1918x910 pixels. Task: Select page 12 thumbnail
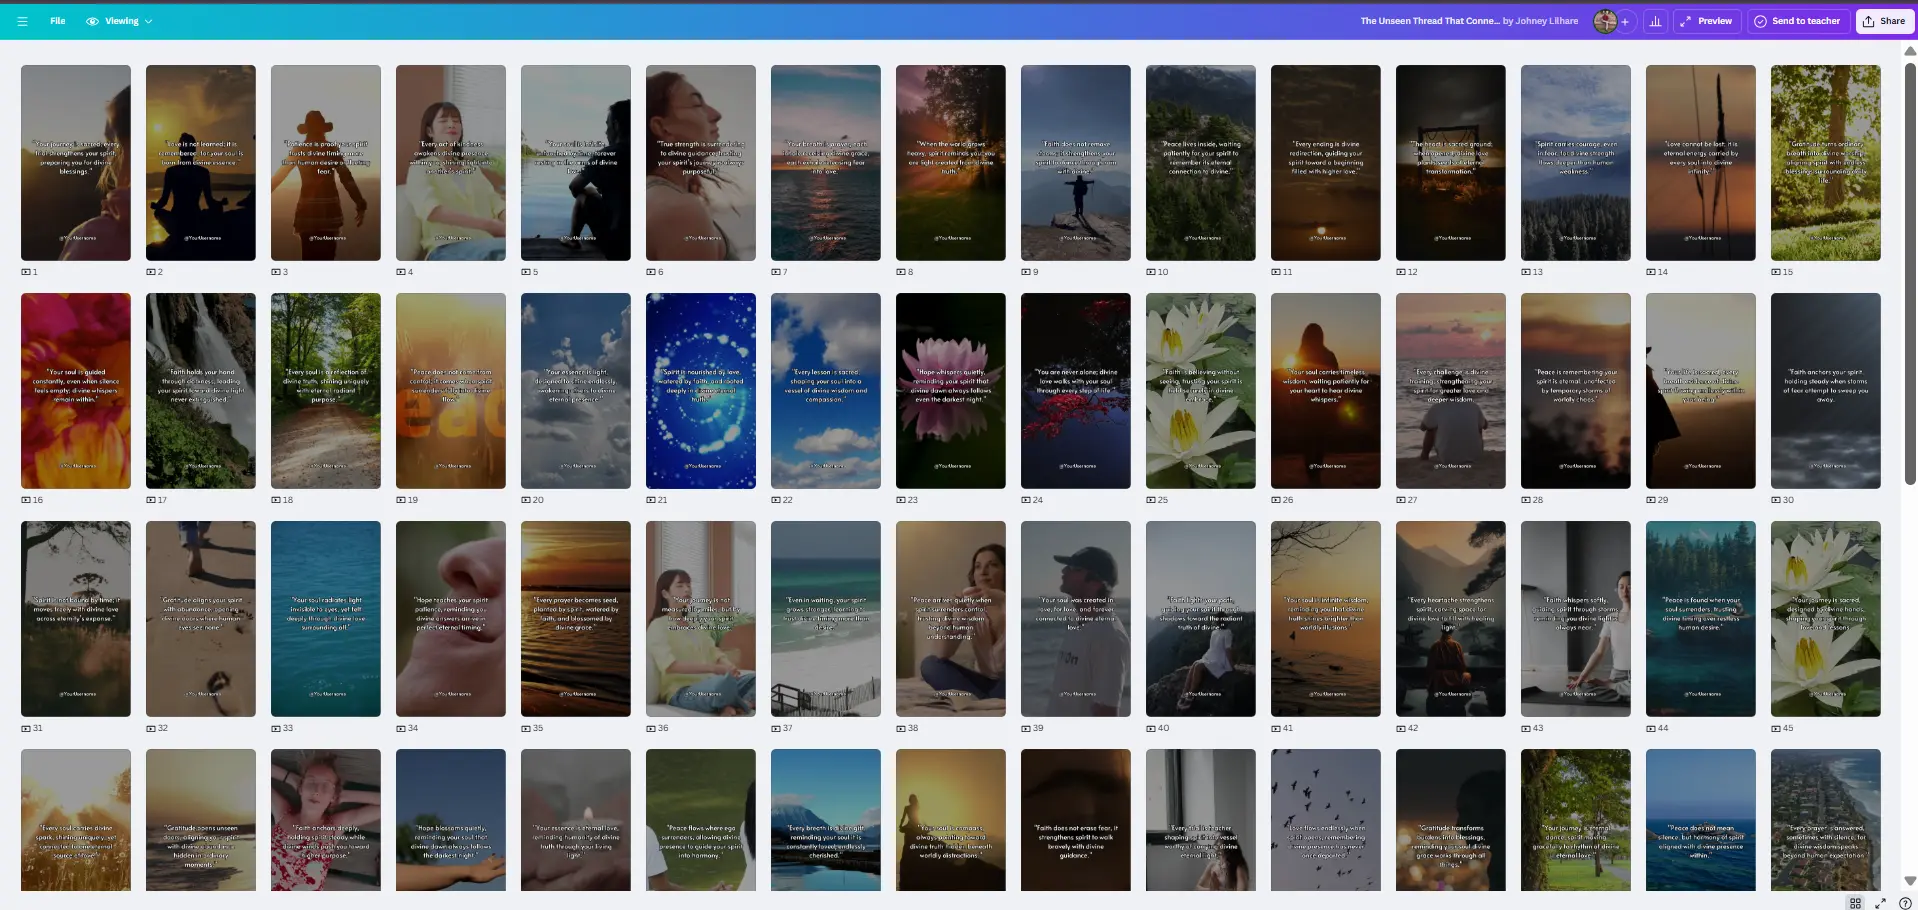click(1451, 163)
